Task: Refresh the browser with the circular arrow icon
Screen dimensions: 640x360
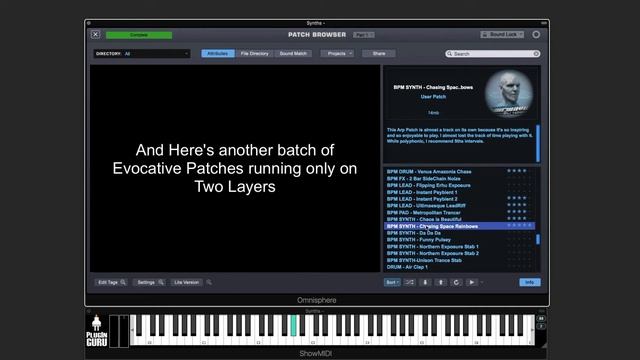Action: click(456, 282)
